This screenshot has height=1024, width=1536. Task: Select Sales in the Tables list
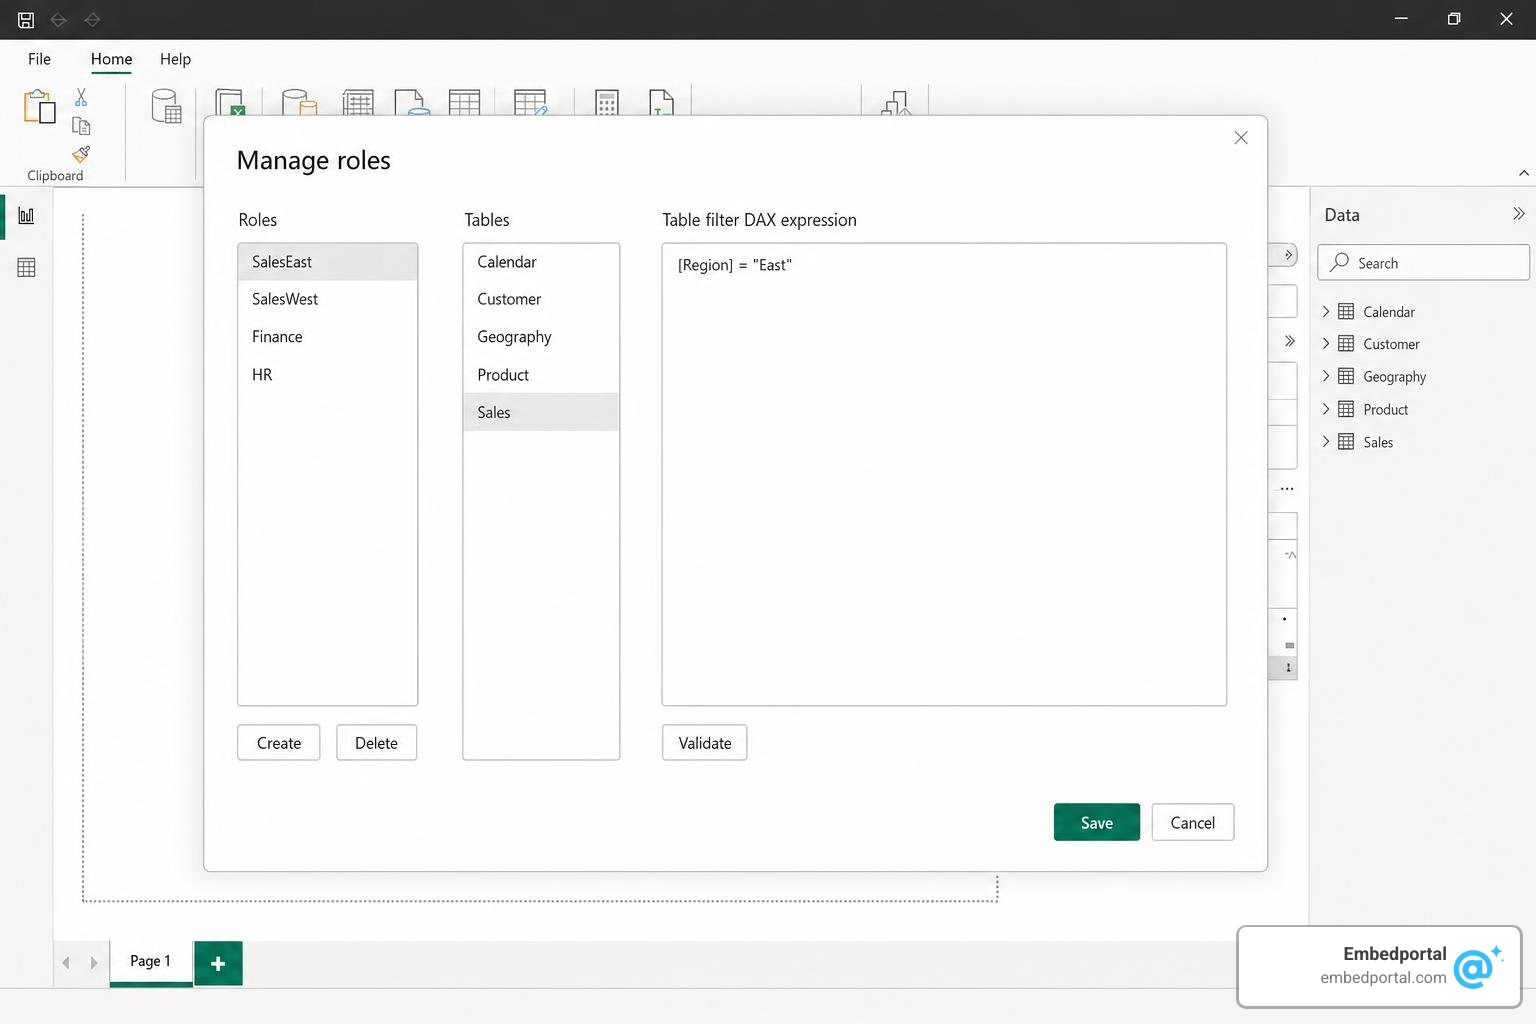tap(541, 412)
